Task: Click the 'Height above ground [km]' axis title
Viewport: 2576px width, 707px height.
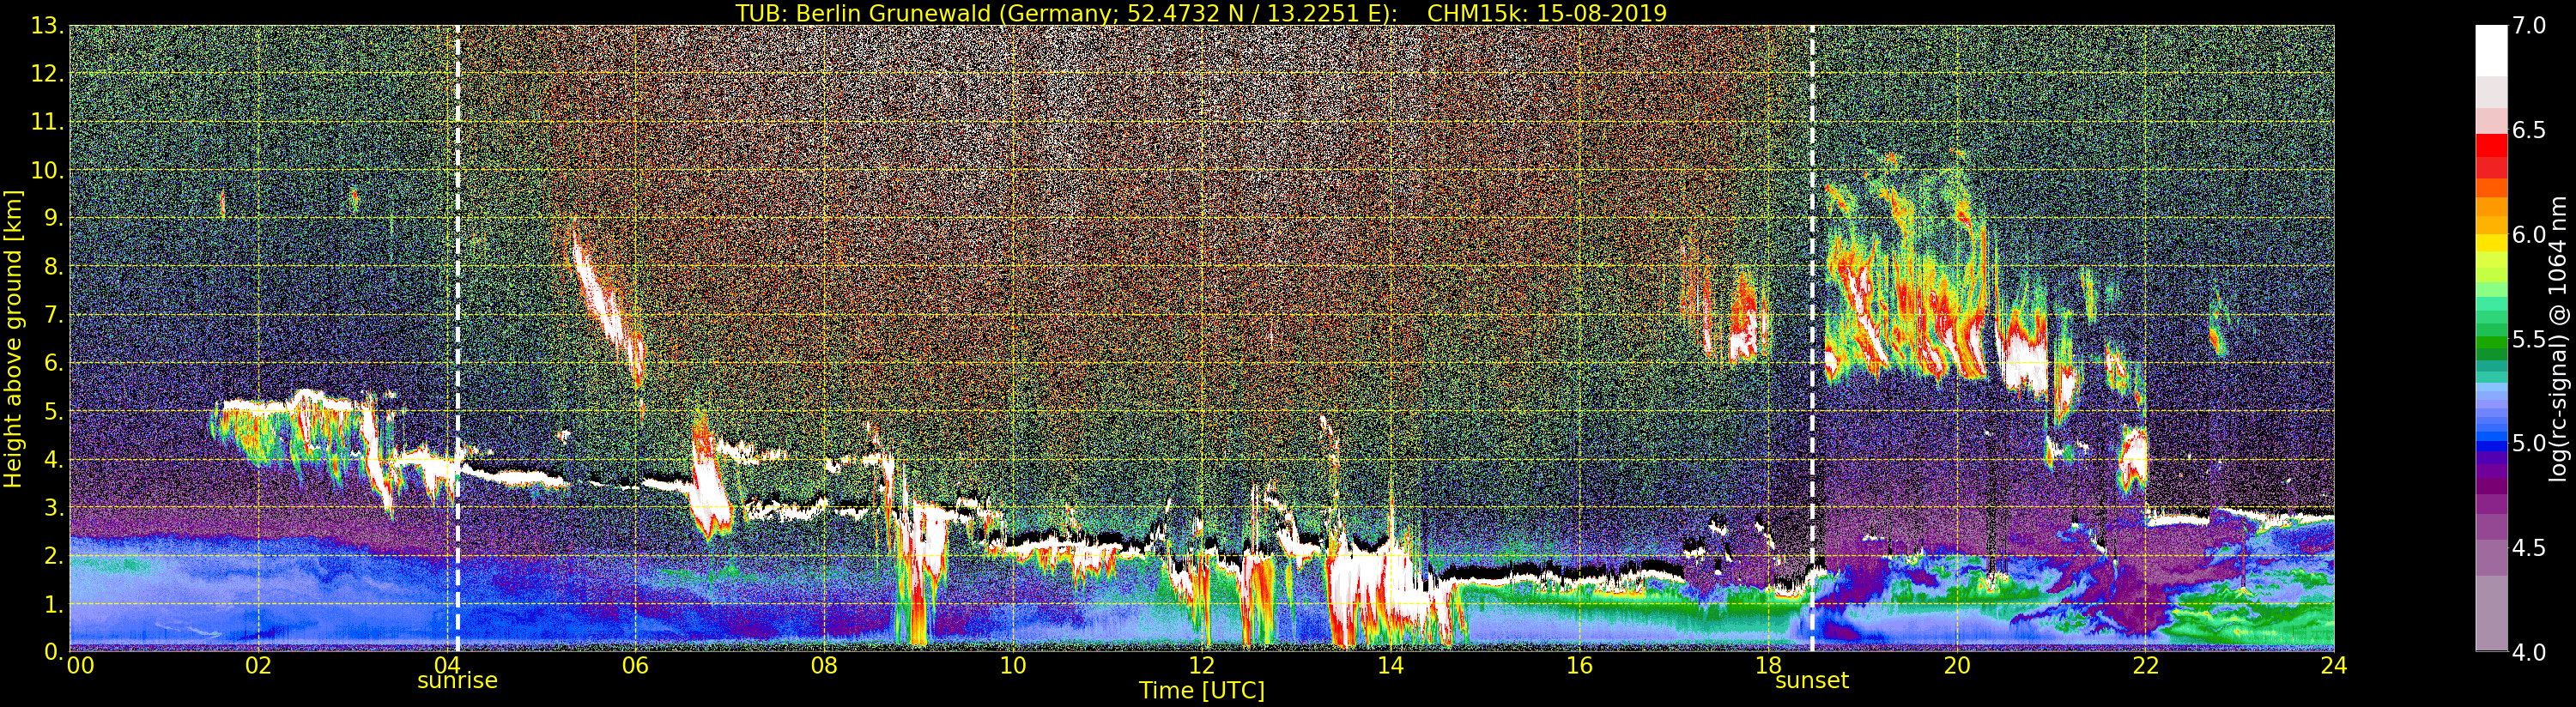Action: click(x=13, y=339)
